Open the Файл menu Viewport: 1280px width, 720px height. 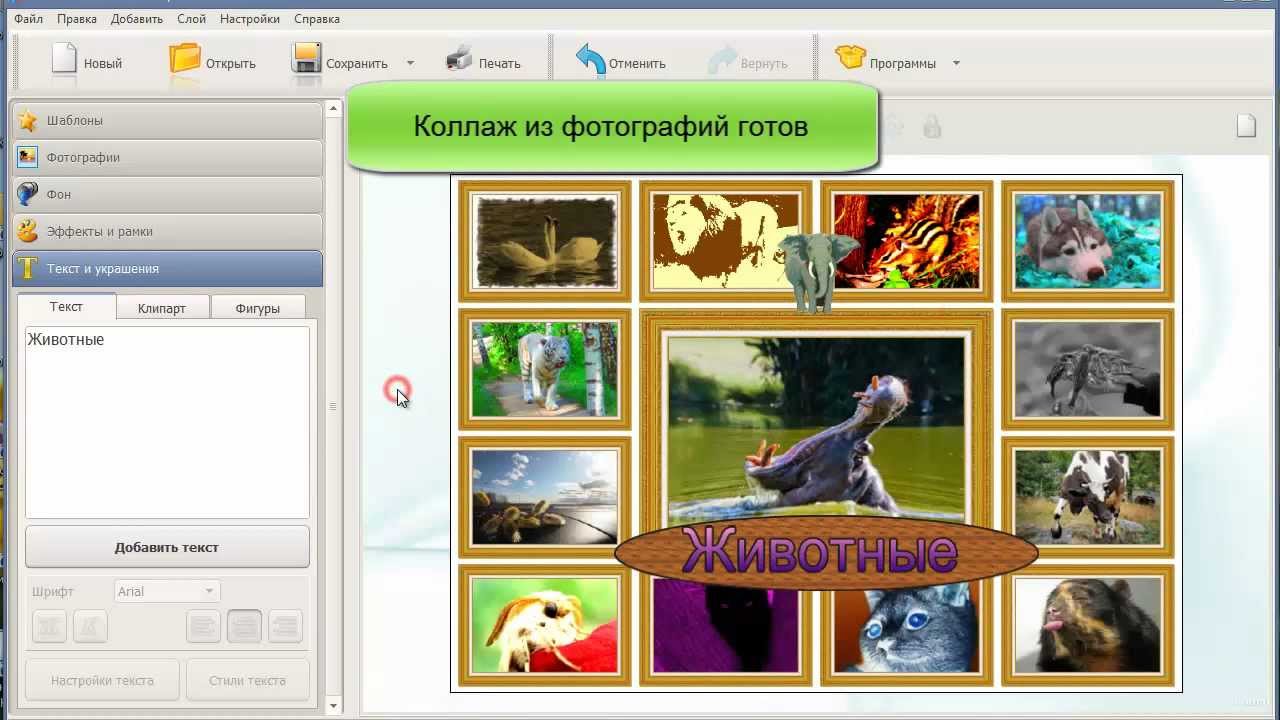[28, 19]
